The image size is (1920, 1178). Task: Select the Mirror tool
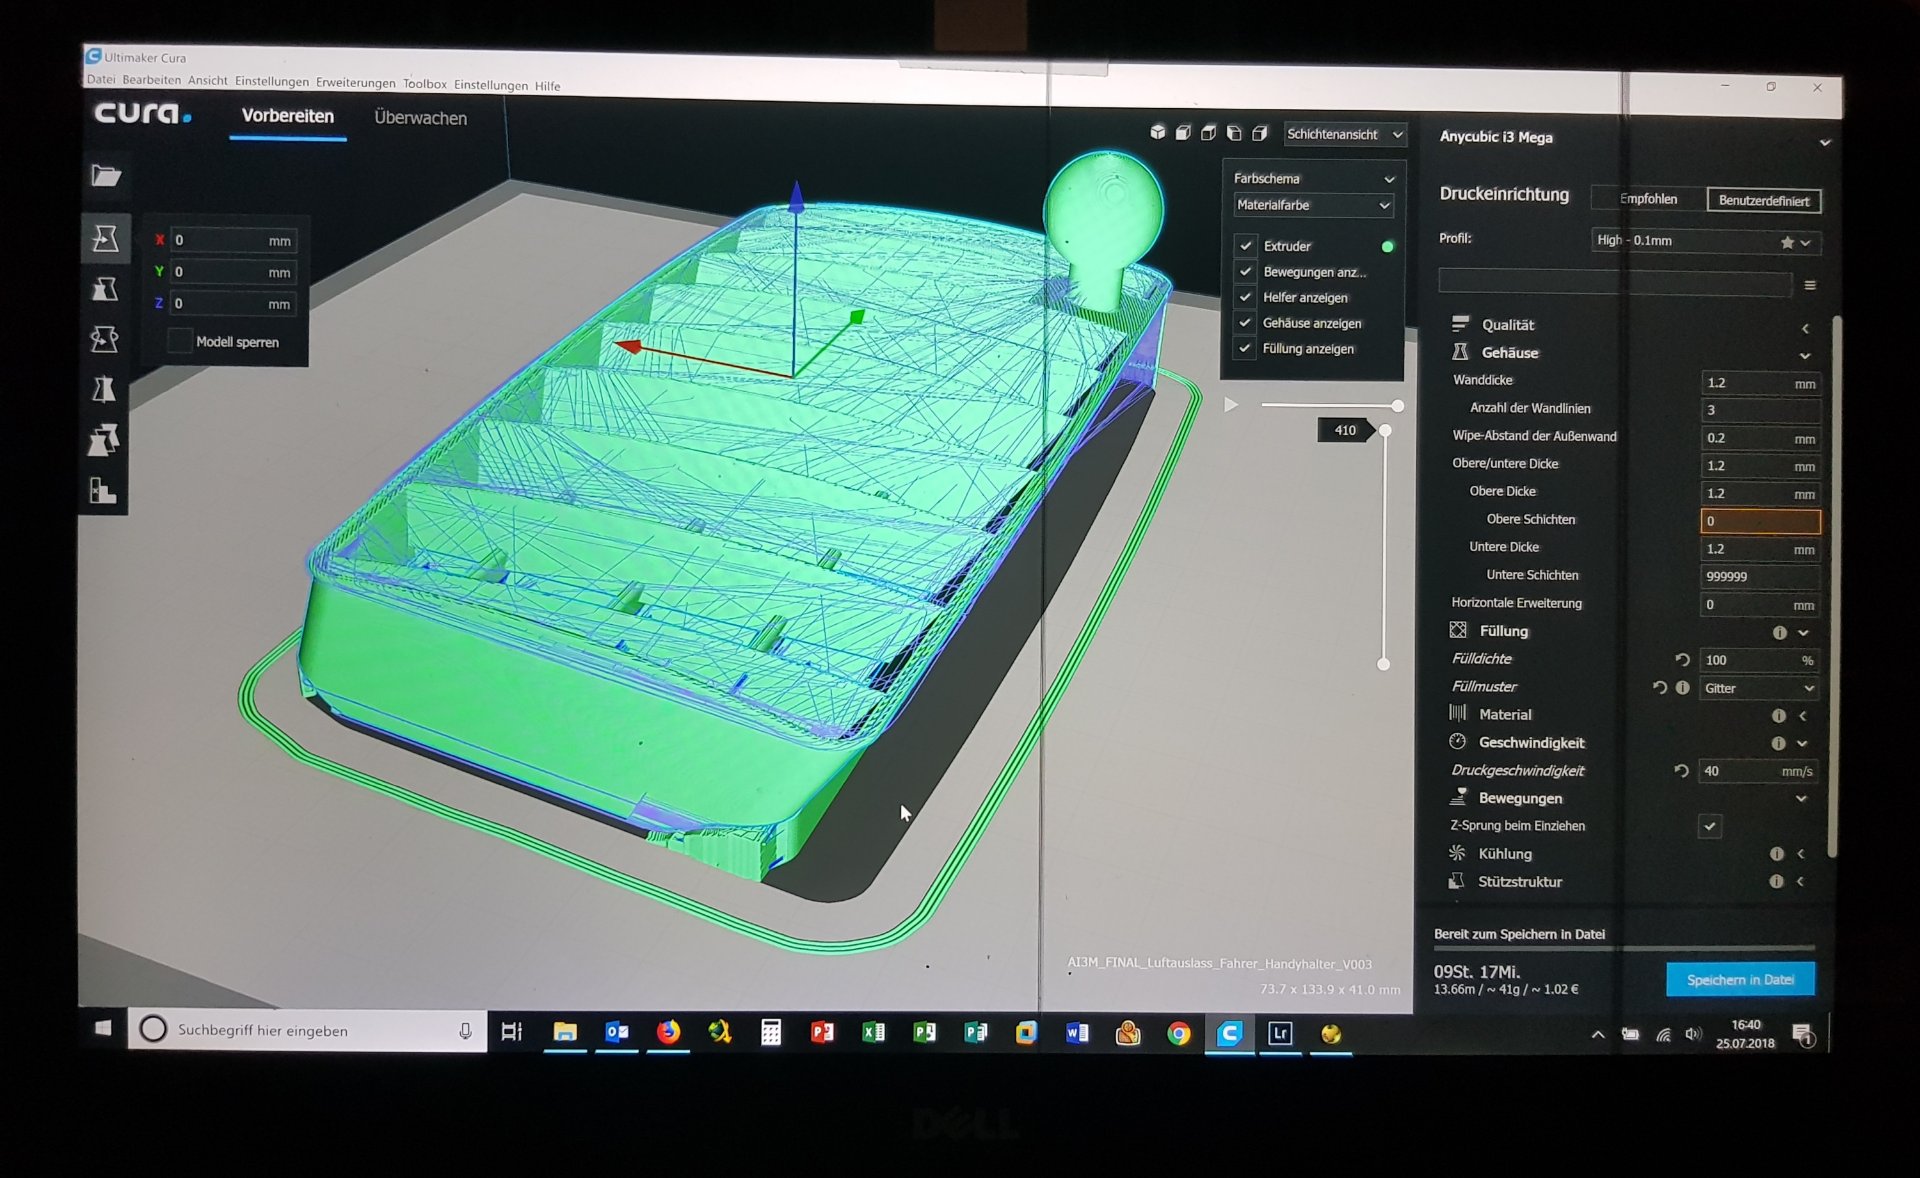click(x=105, y=389)
